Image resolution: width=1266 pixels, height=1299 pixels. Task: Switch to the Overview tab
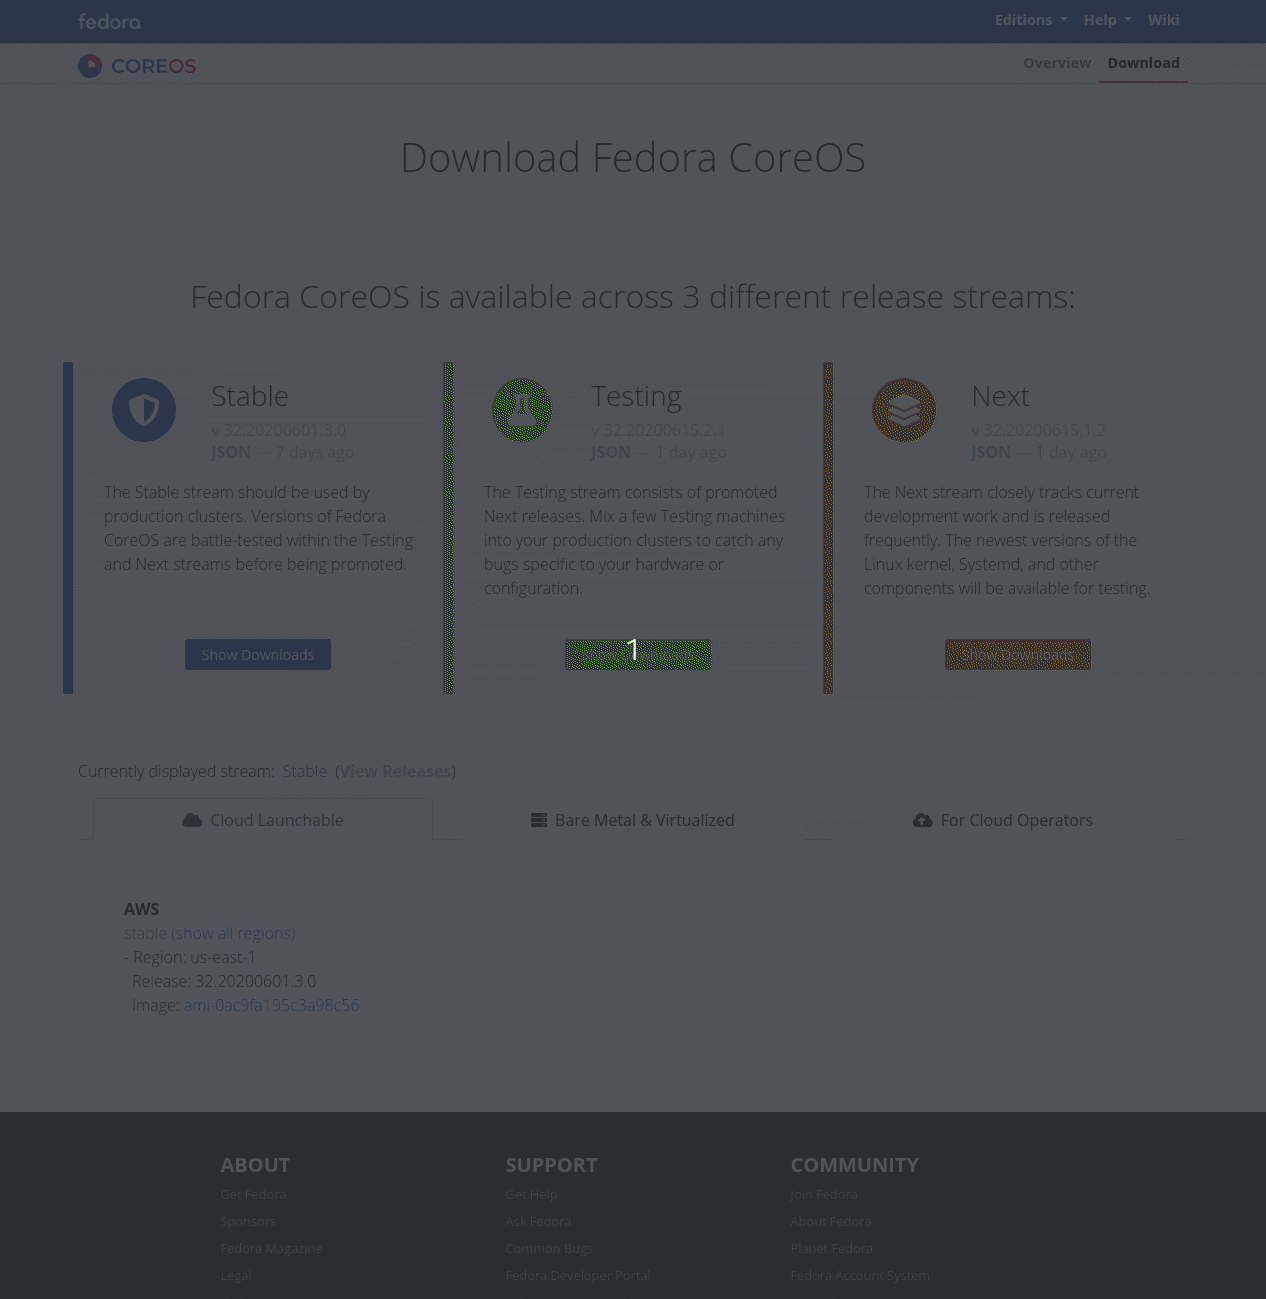[x=1057, y=63]
